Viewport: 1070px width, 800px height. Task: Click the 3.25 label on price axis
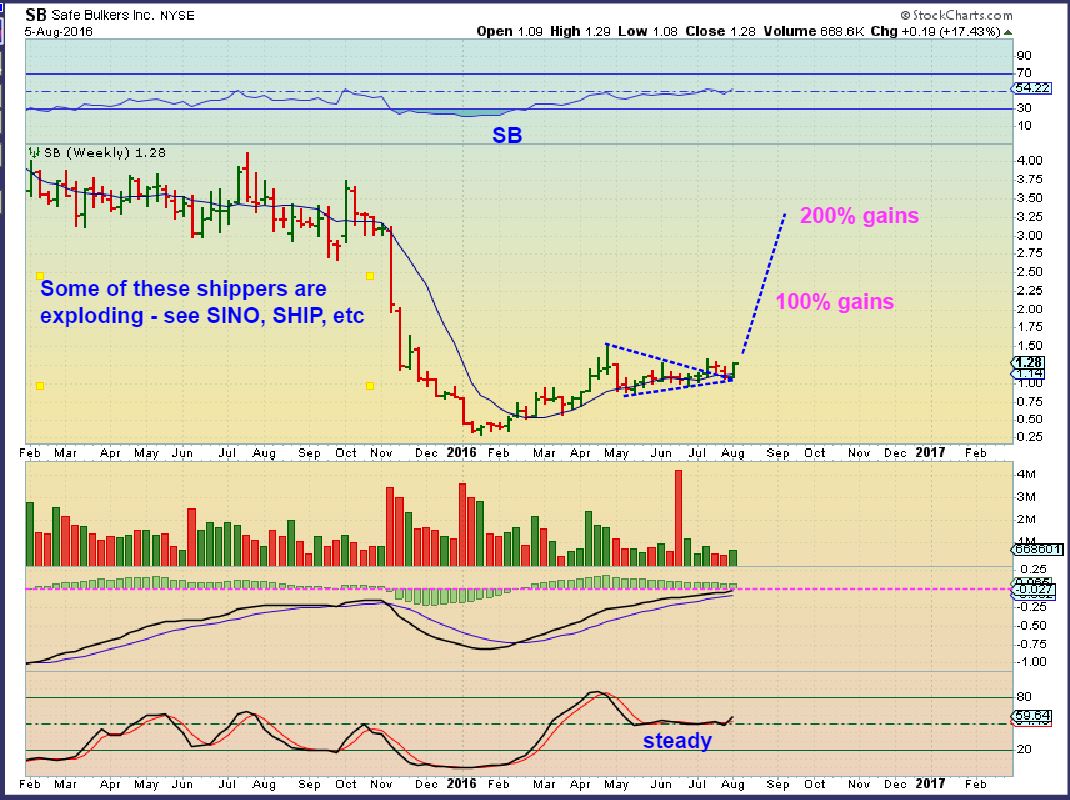tap(1029, 216)
